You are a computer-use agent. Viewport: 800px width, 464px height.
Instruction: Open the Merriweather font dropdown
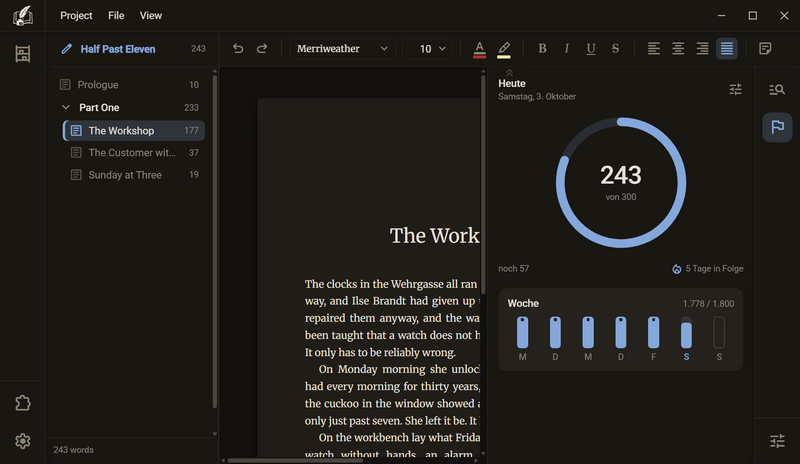click(342, 48)
